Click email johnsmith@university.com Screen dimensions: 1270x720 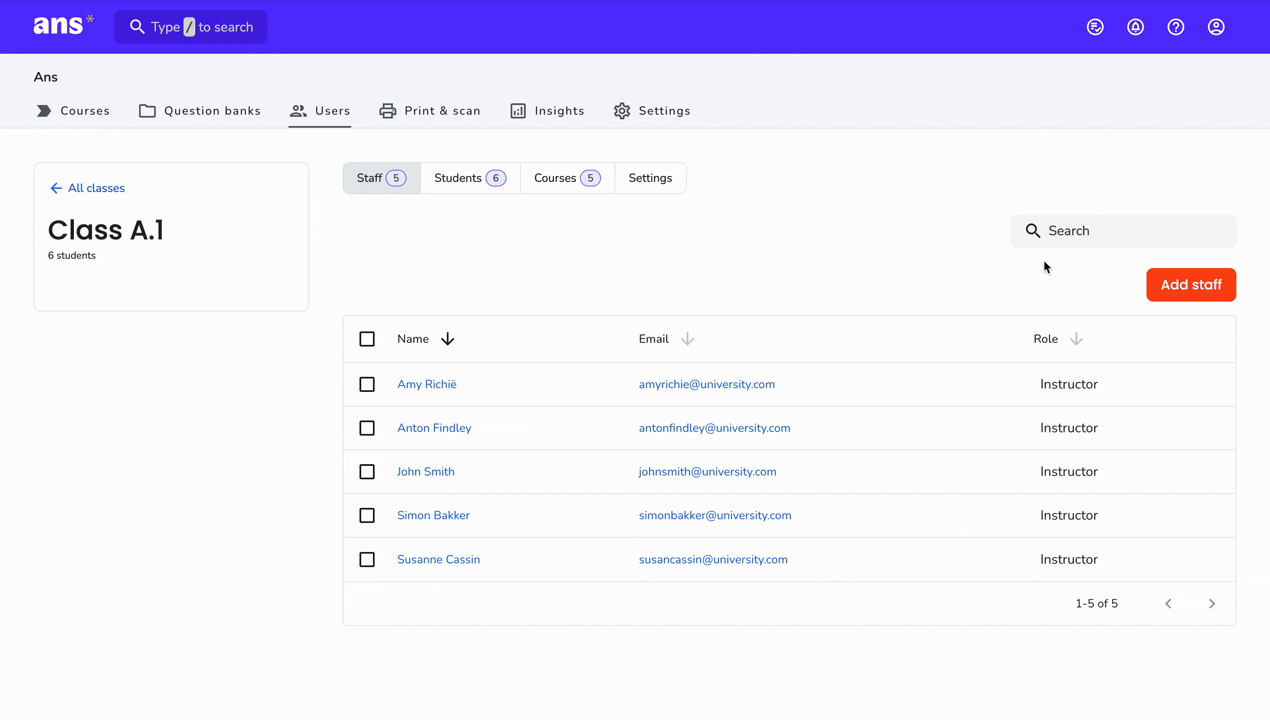click(x=708, y=472)
